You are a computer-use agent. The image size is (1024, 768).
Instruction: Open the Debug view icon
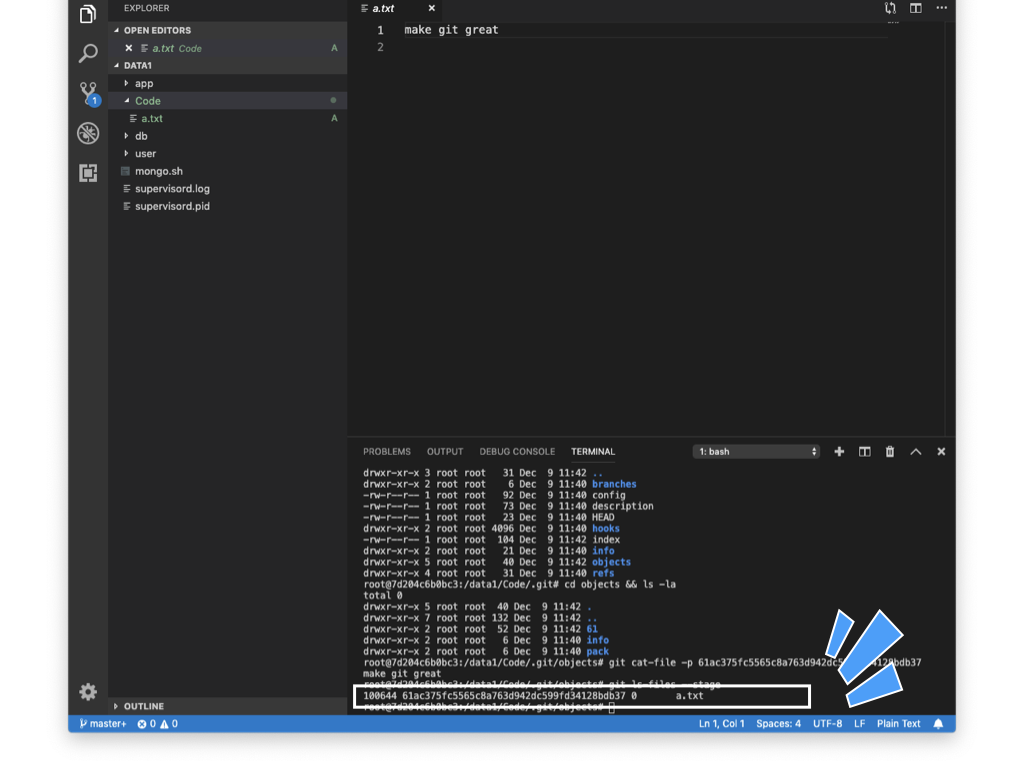[x=88, y=133]
